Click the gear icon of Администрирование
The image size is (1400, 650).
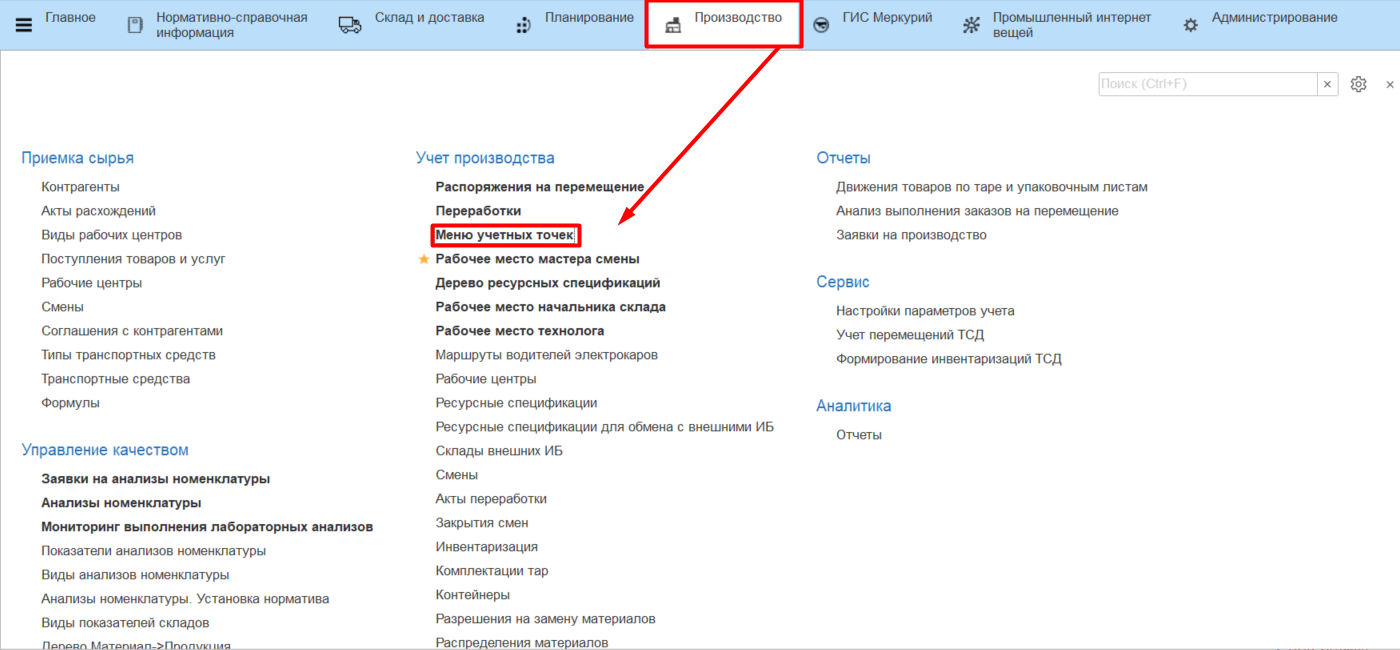click(1190, 25)
